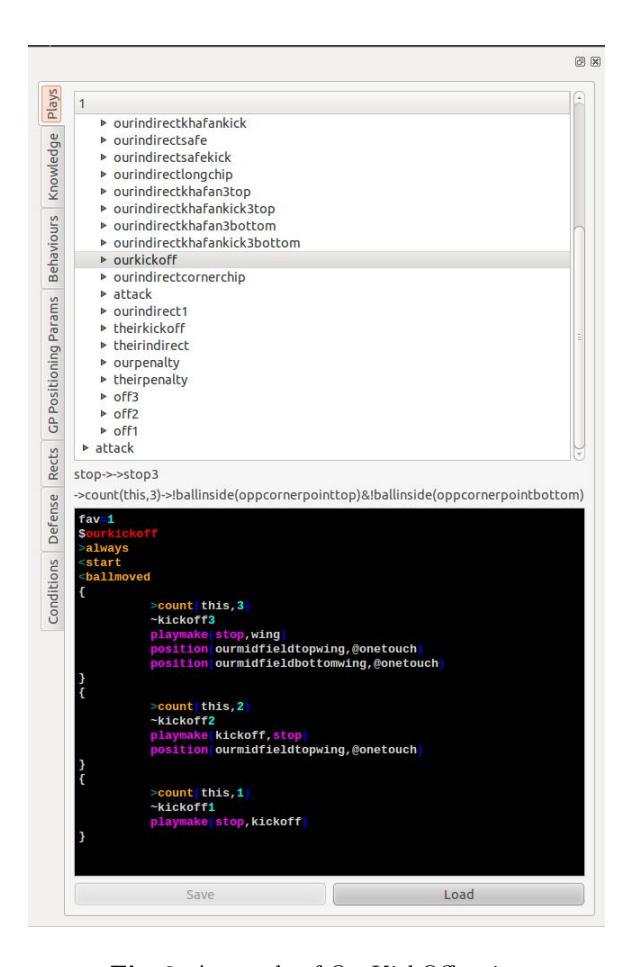This screenshot has width=624, height=967.
Task: Expand the ourindirectkhafan3top node arrow
Action: pyautogui.click(x=104, y=191)
